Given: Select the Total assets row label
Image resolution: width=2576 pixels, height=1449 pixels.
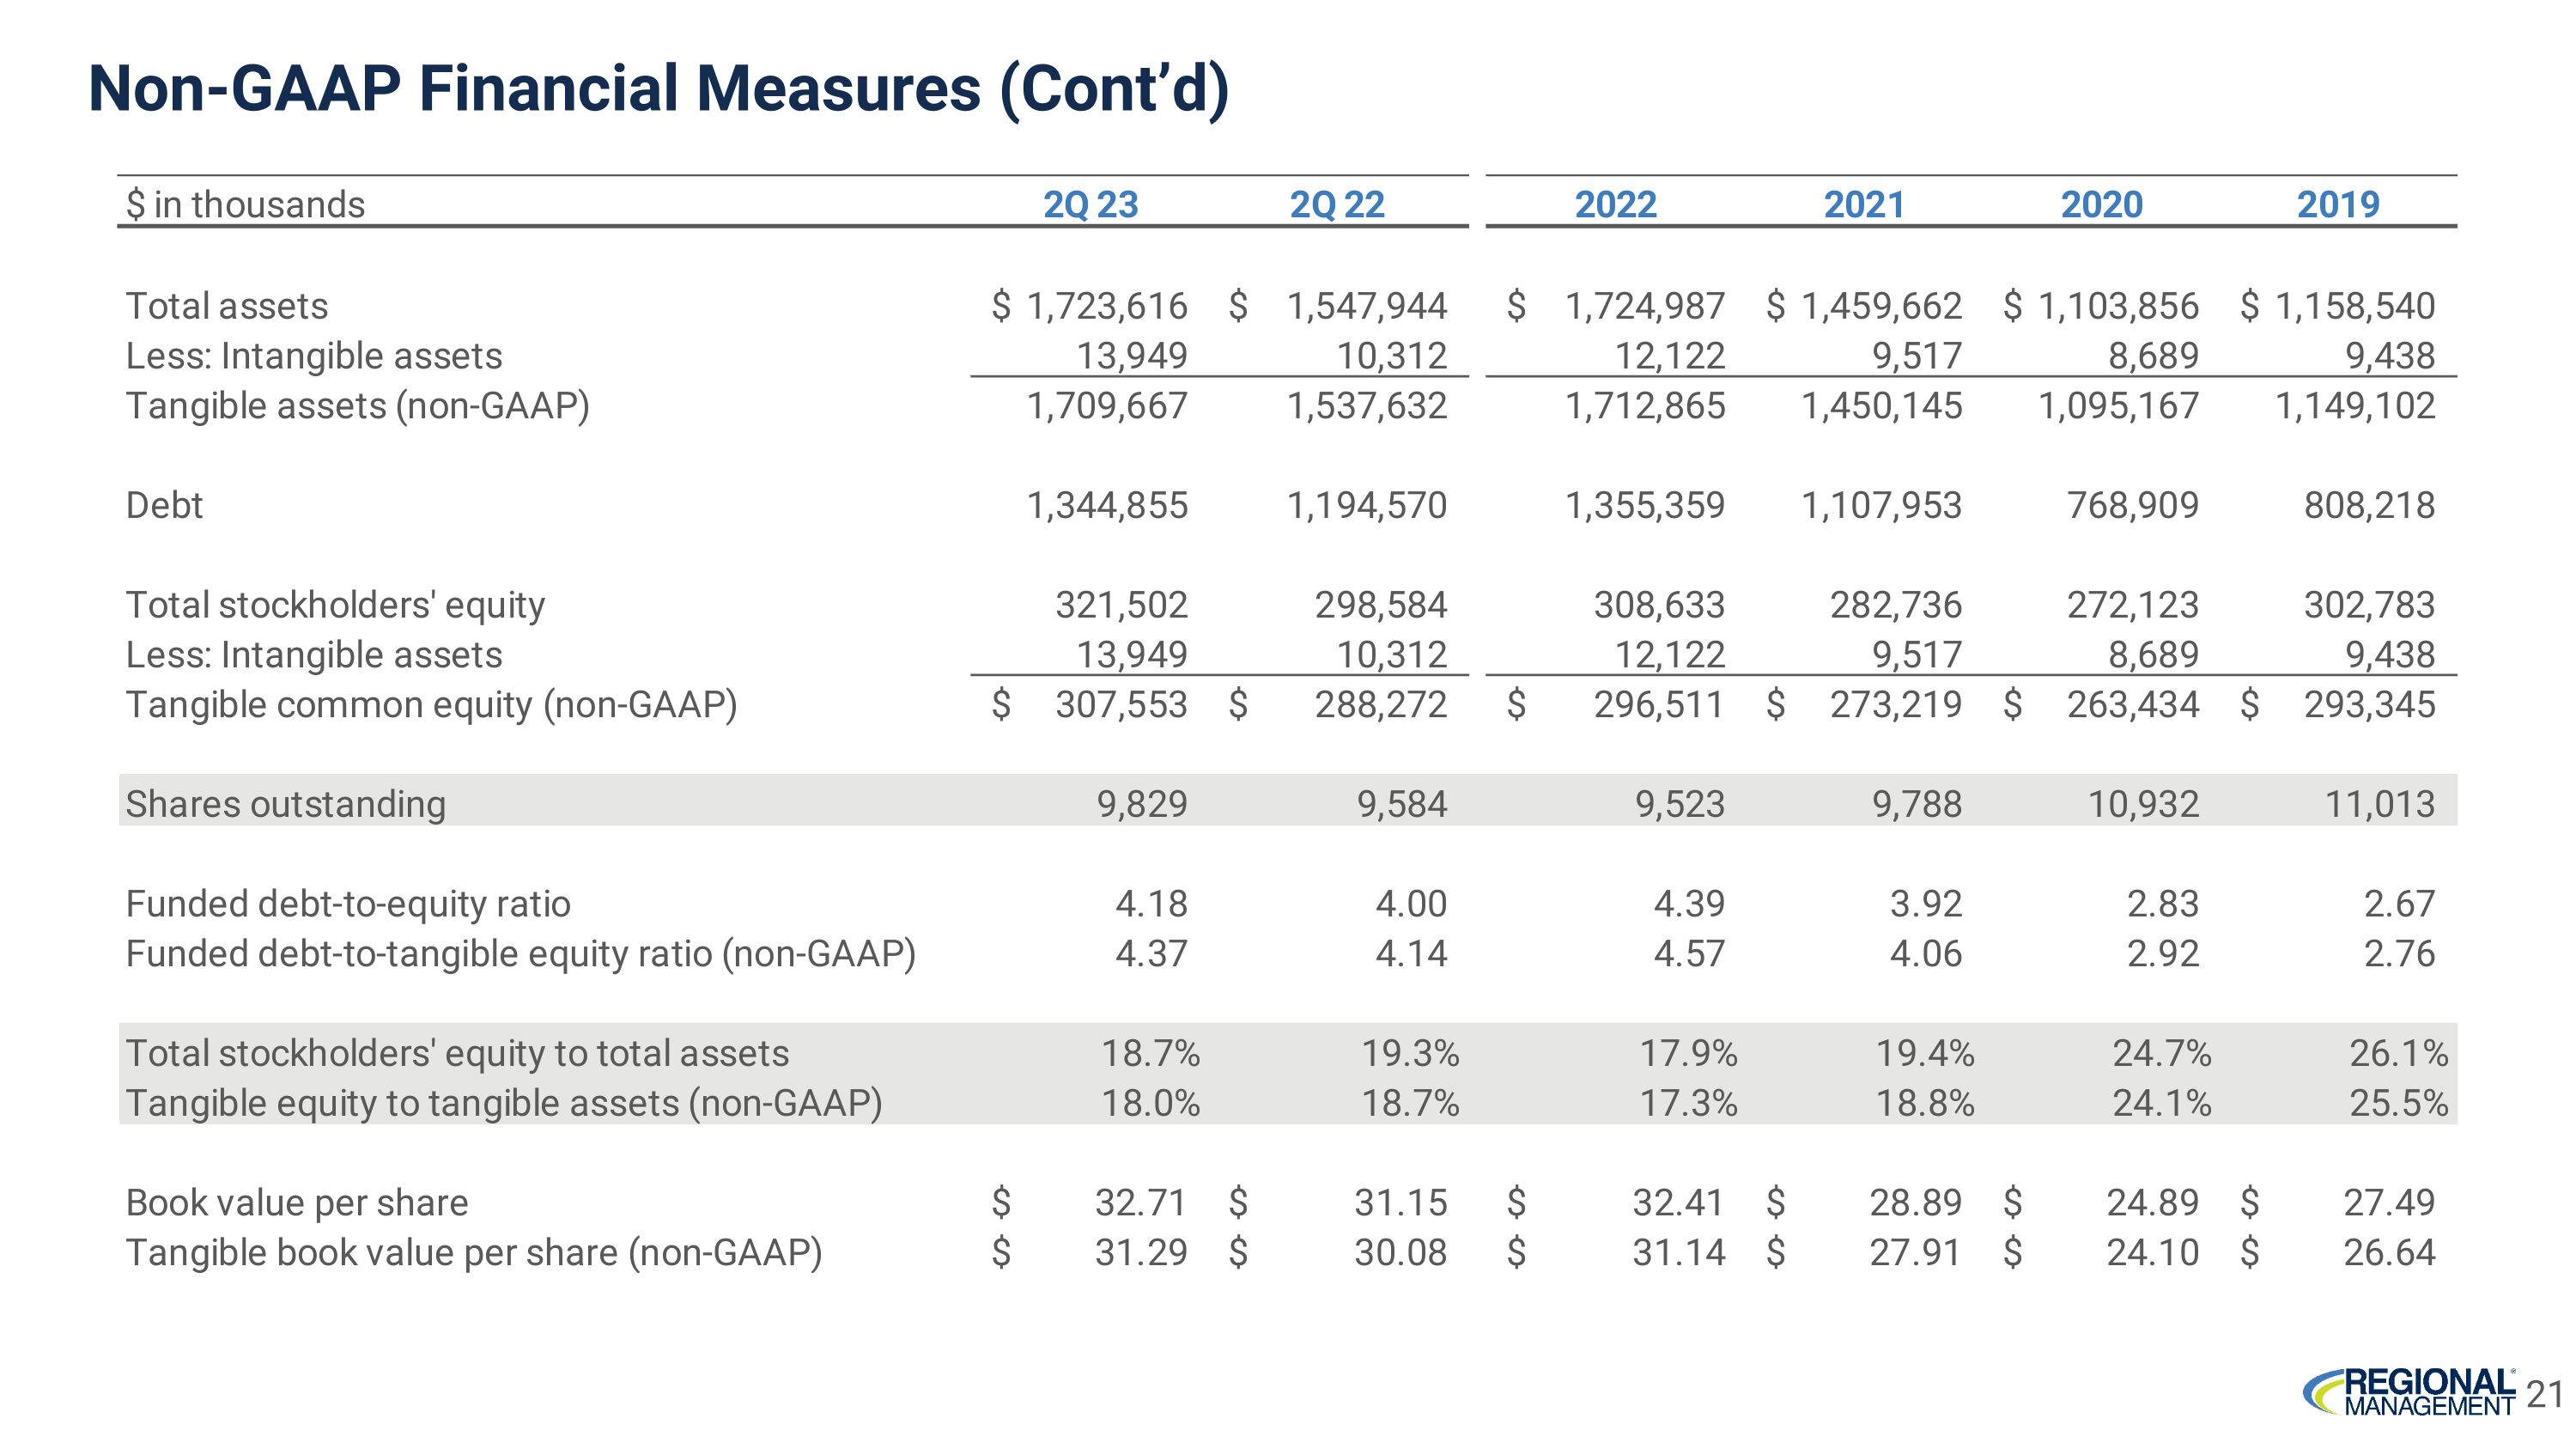Looking at the screenshot, I should click(227, 306).
